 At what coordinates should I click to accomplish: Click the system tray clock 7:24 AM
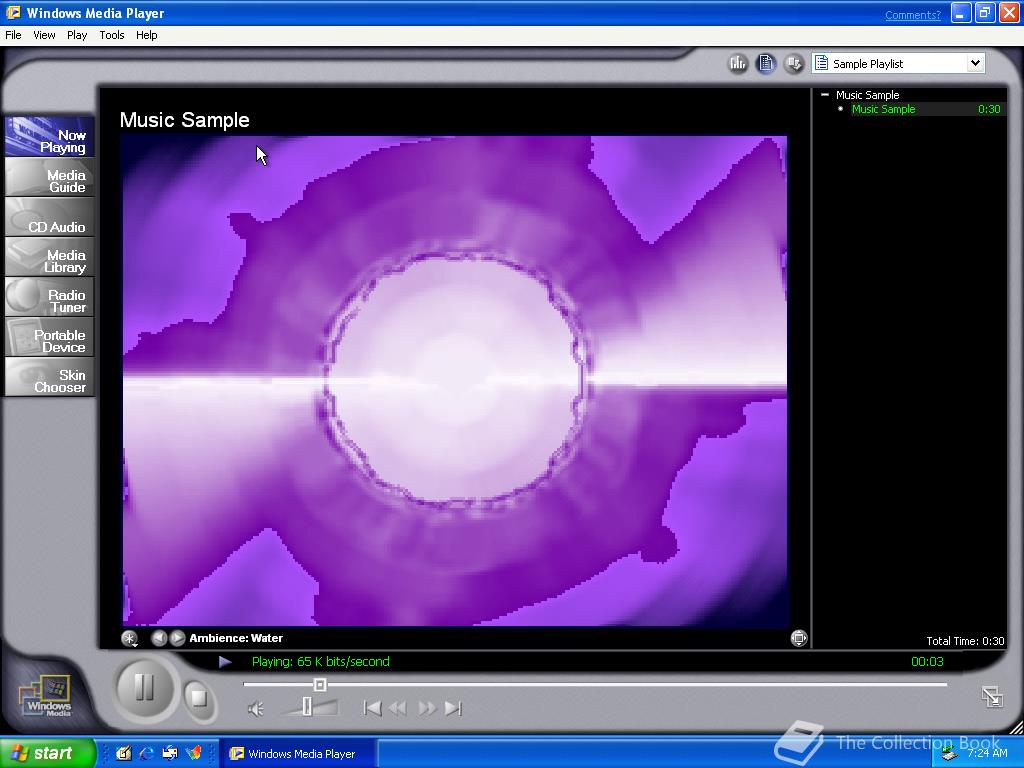[x=987, y=753]
